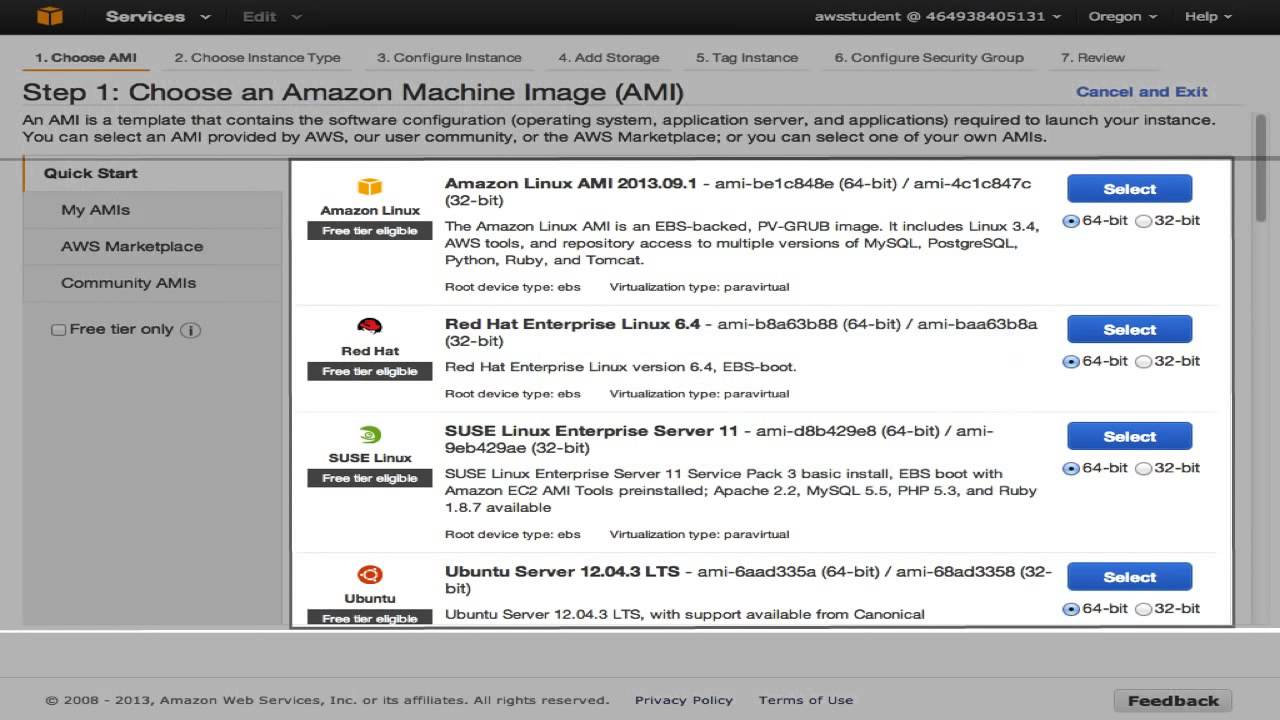Open the Oregon region dropdown
1280x720 pixels.
click(1122, 16)
